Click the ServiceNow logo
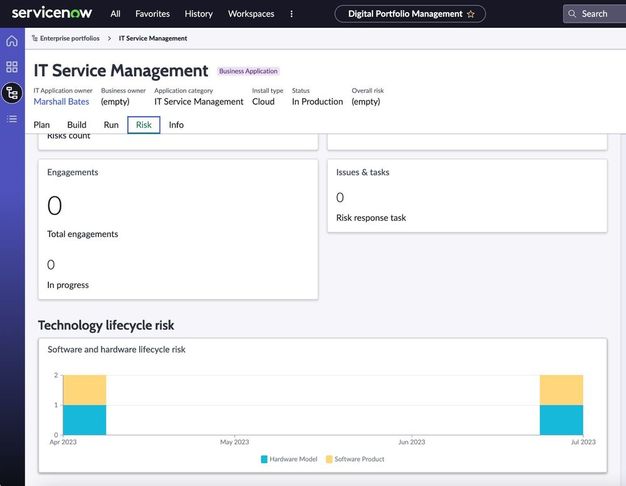626x486 pixels. click(53, 14)
